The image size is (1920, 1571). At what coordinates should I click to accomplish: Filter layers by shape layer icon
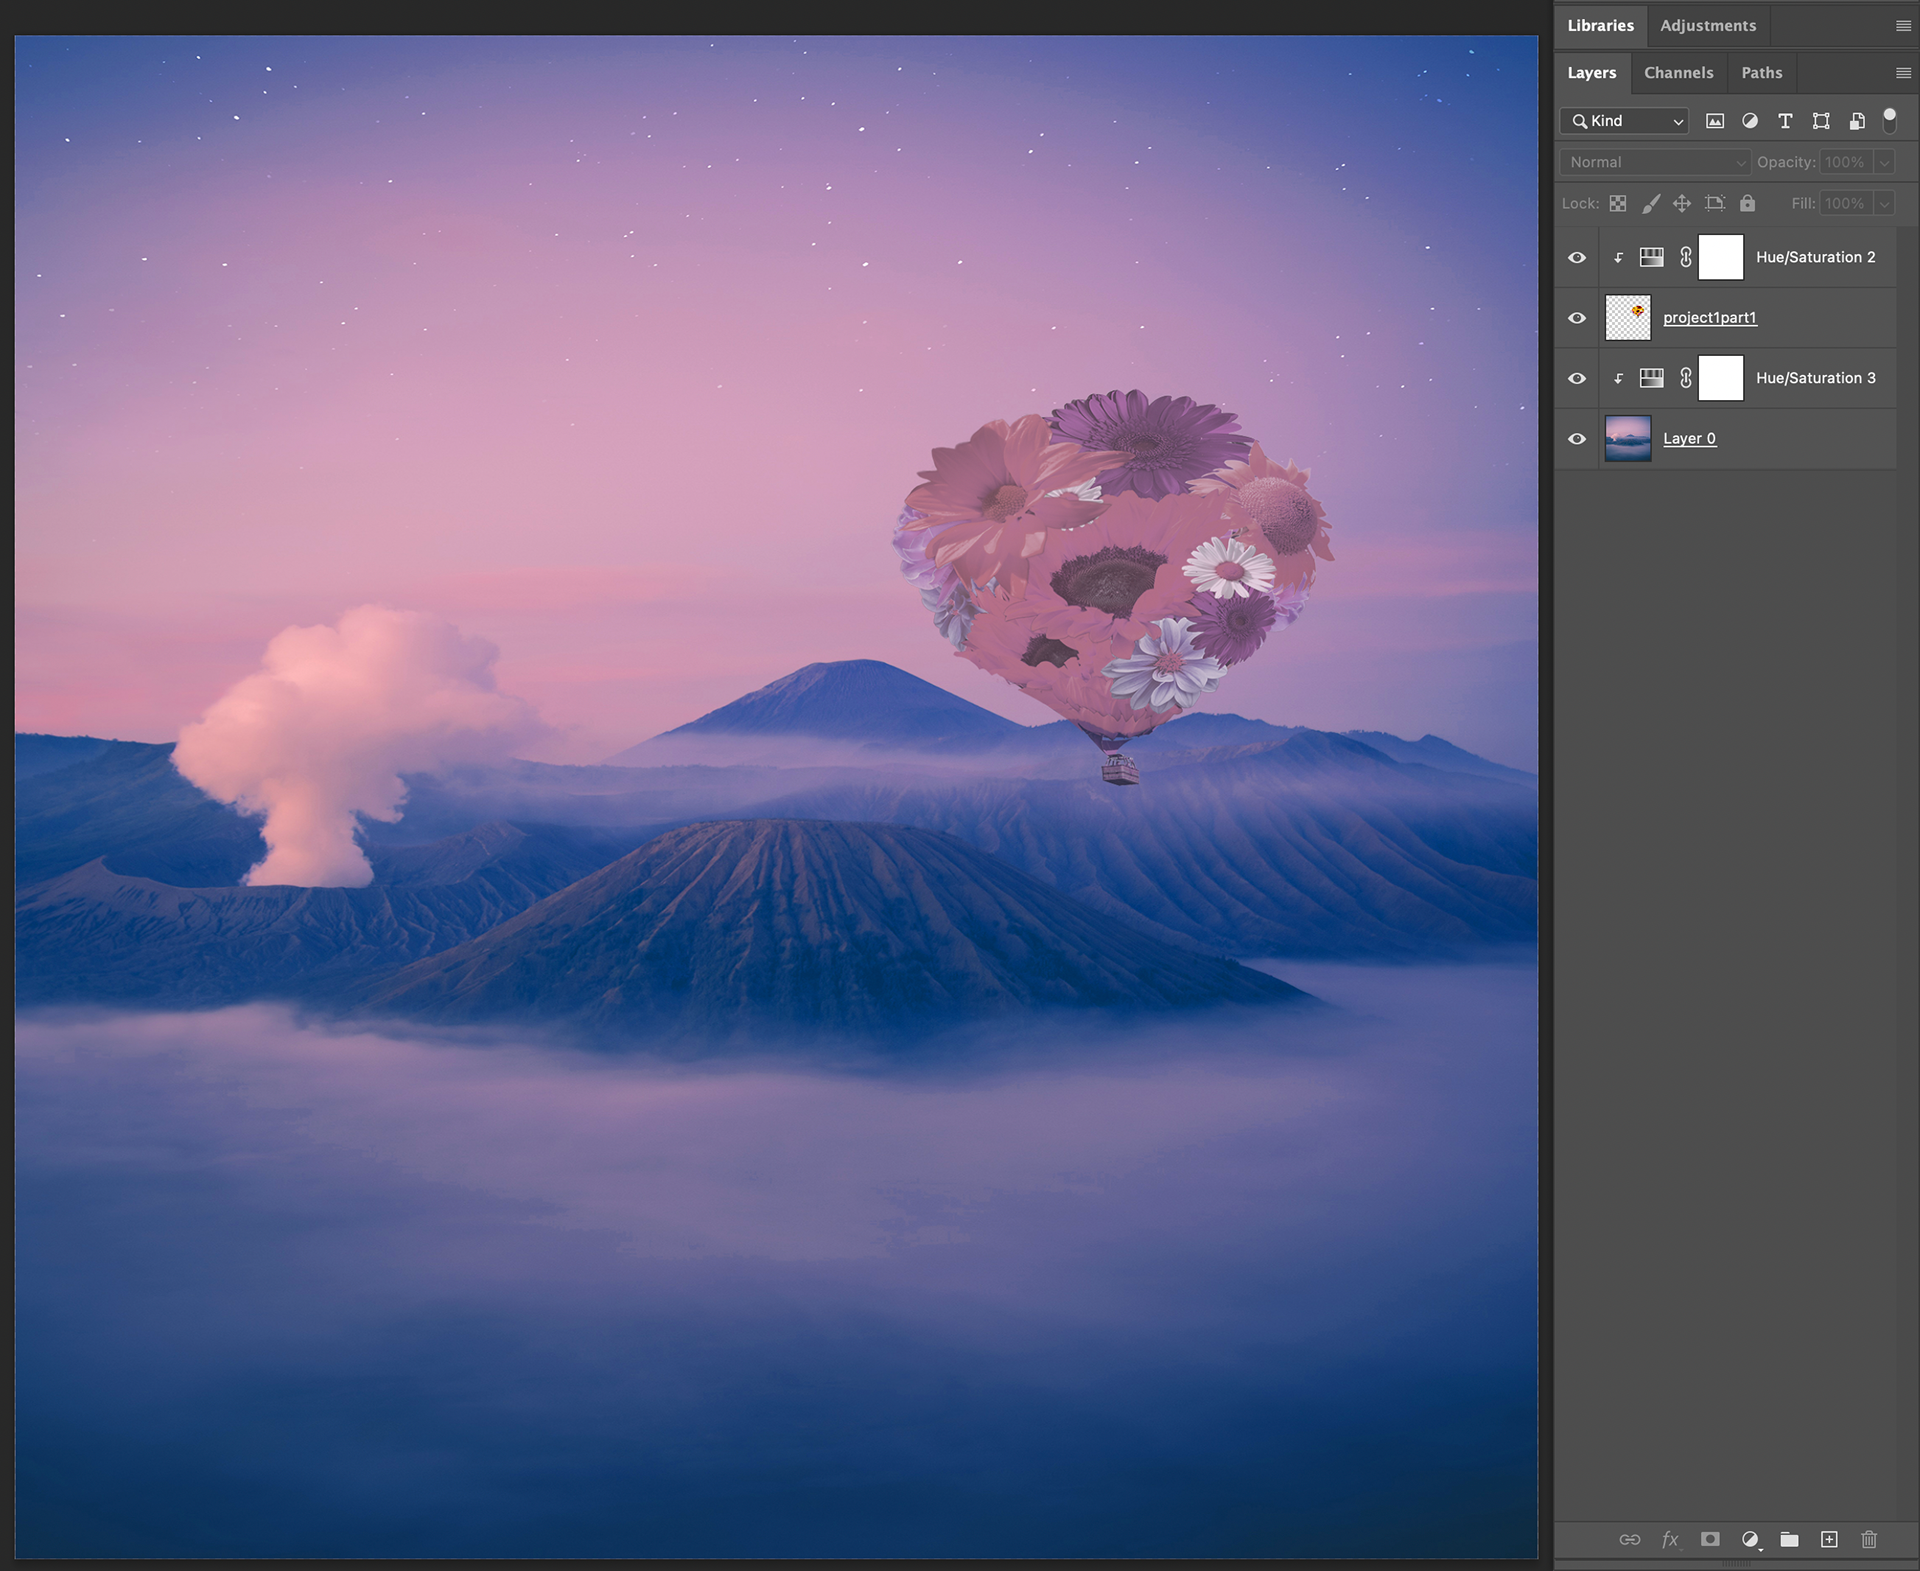[x=1821, y=121]
